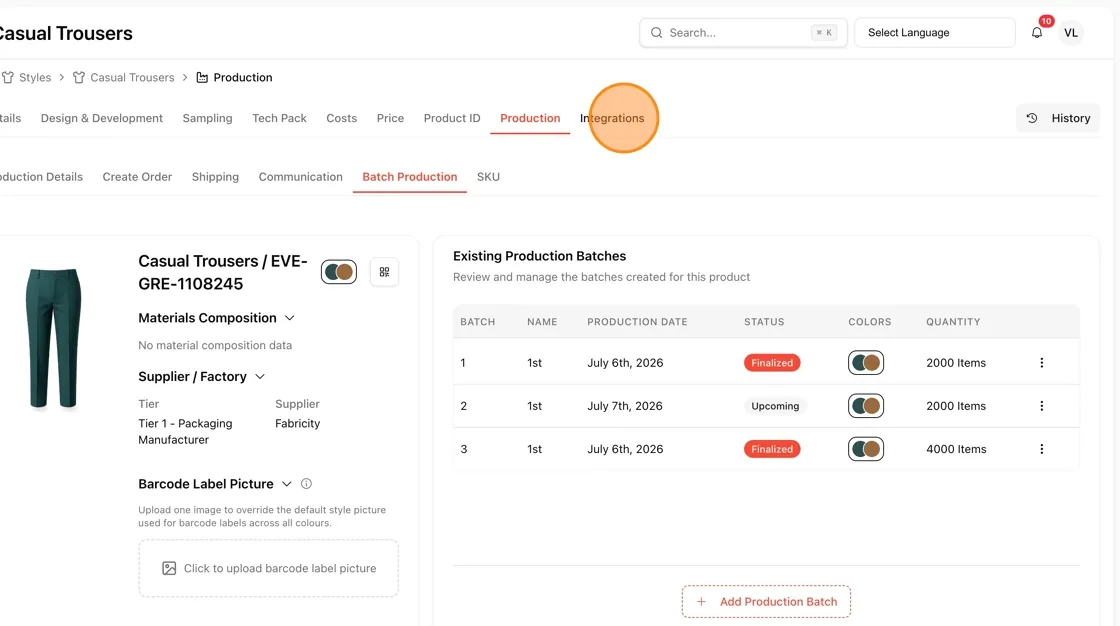
Task: Collapse the Supplier / Factory section
Action: click(260, 377)
